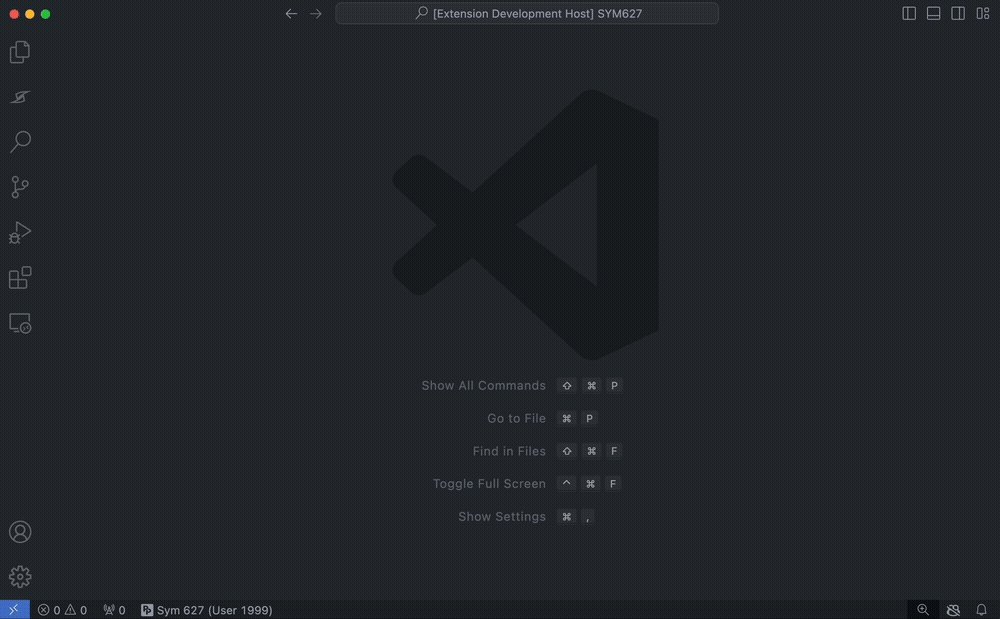This screenshot has width=1000, height=619.
Task: Toggle the primary side bar visibility
Action: [x=909, y=14]
